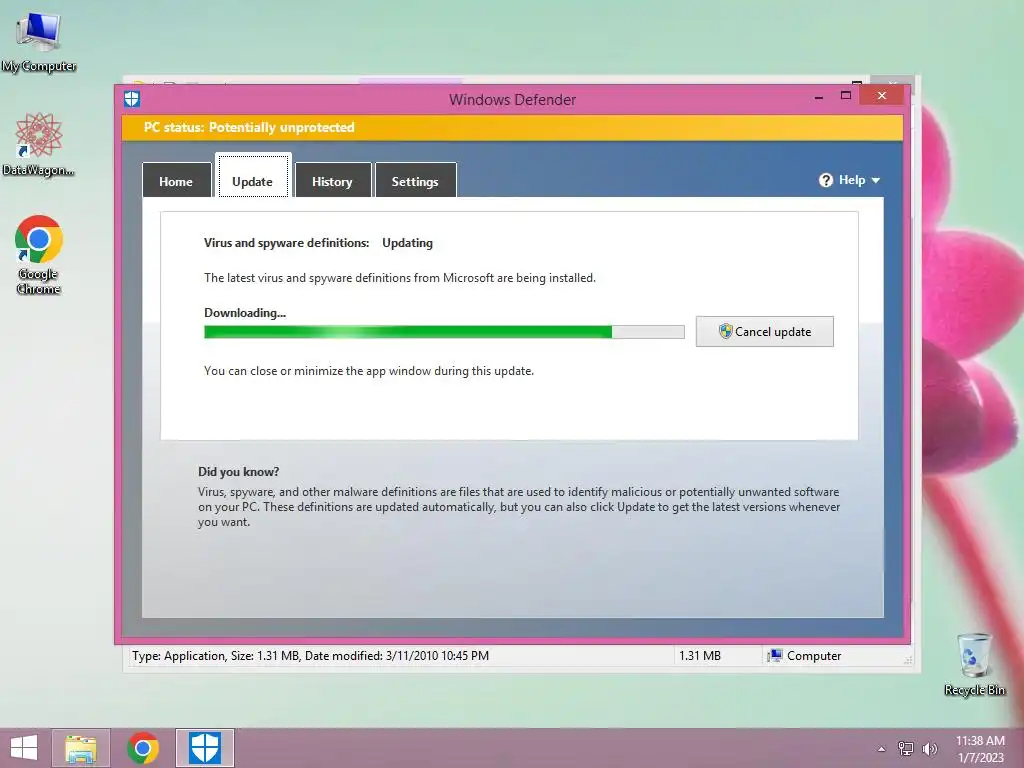
Task: Maximize the Windows Defender window
Action: pyautogui.click(x=846, y=96)
